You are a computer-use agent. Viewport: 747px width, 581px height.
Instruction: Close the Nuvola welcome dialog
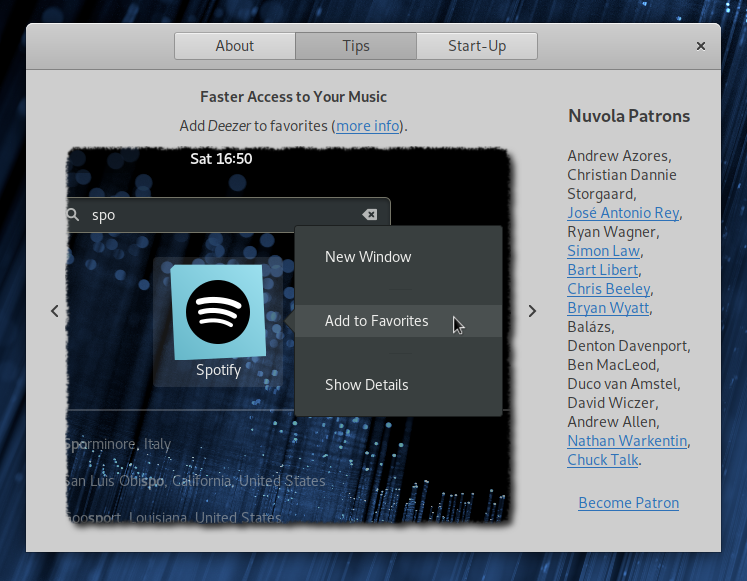click(x=701, y=46)
